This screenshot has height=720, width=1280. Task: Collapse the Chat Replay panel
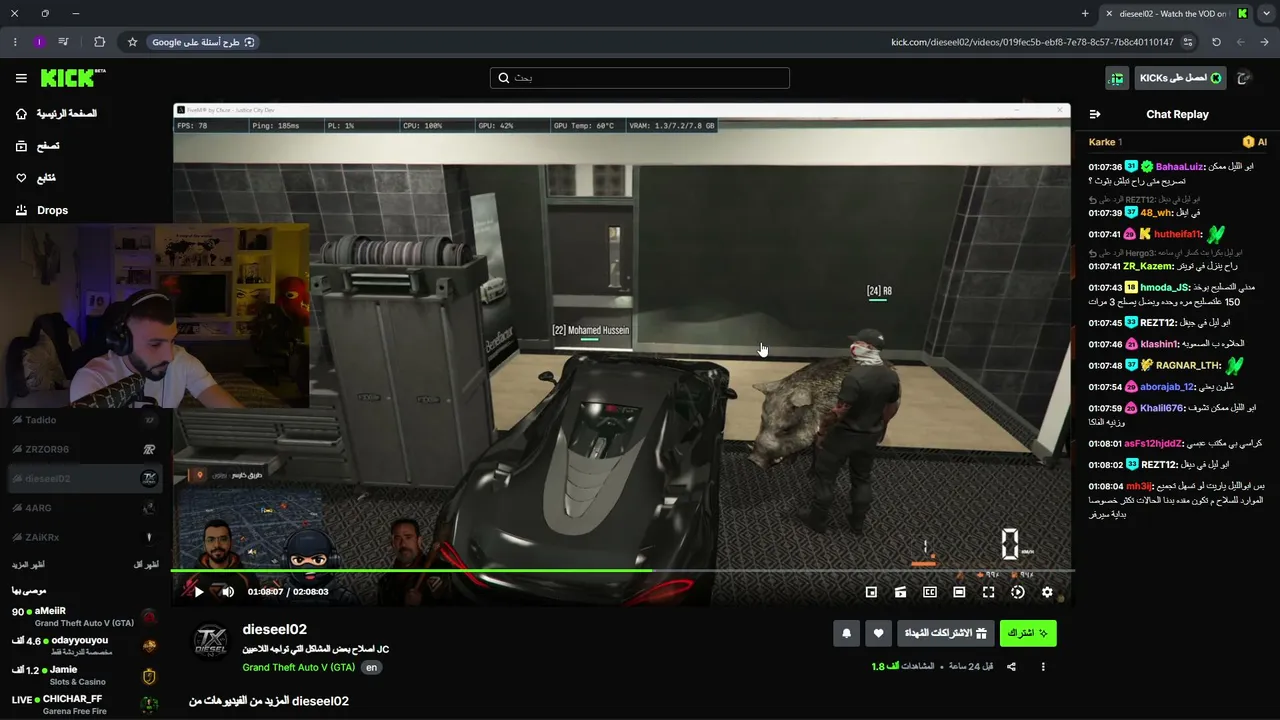tap(1095, 114)
